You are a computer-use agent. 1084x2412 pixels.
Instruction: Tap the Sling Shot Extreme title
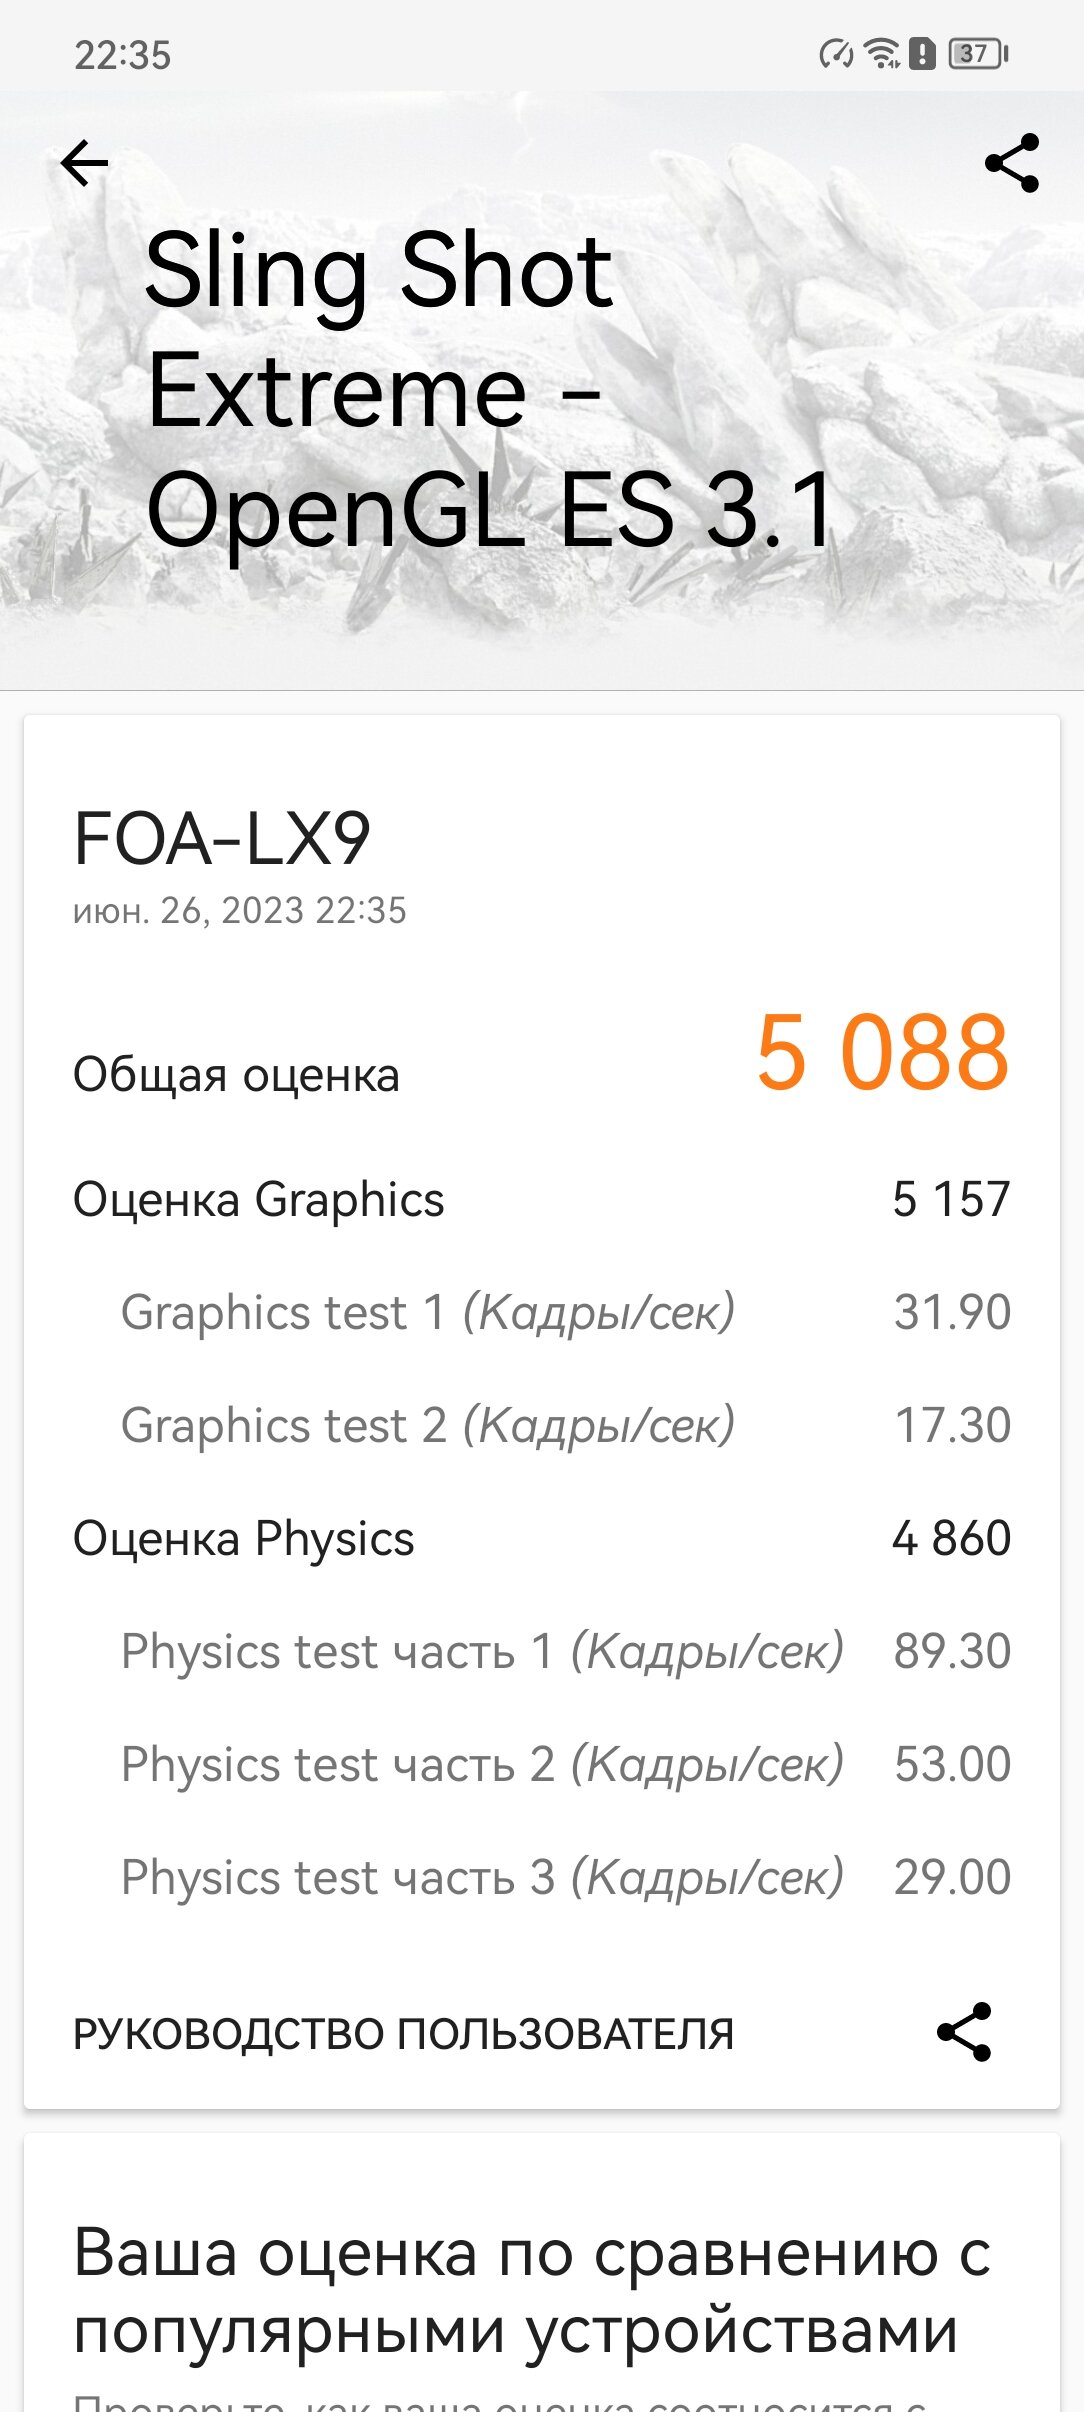click(490, 388)
